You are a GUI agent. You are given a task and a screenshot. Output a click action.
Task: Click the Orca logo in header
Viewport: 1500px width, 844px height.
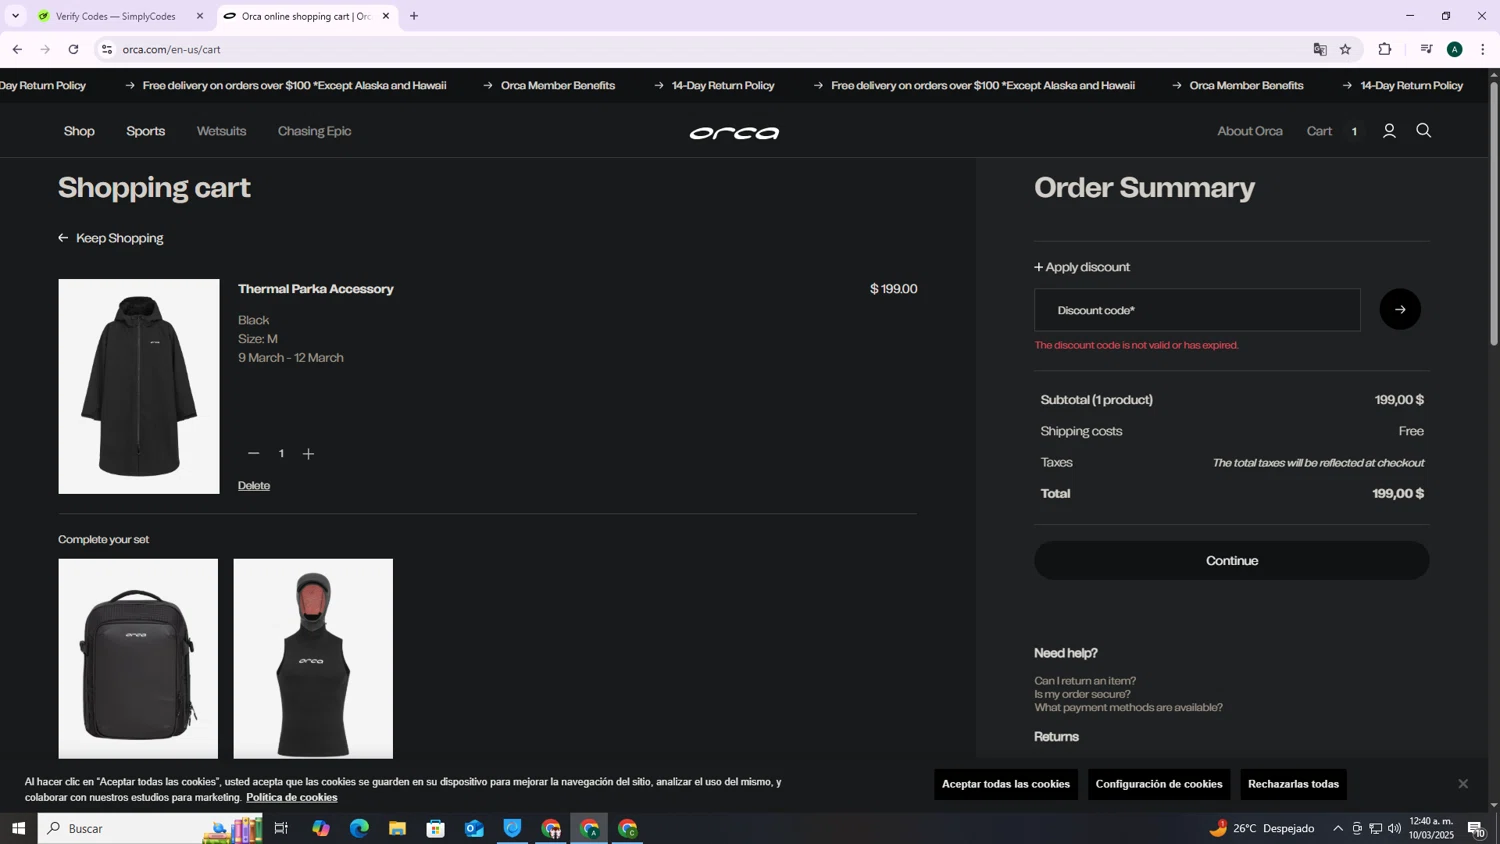[734, 133]
